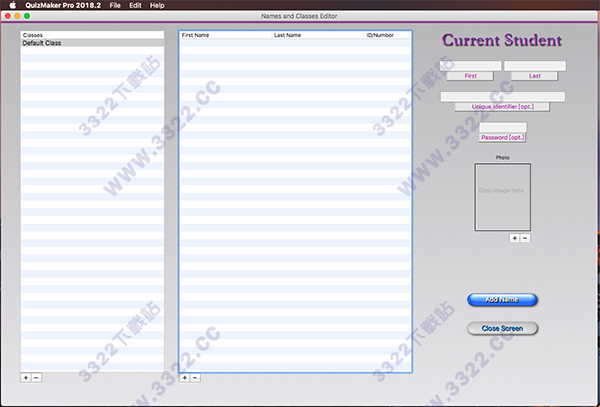Image resolution: width=600 pixels, height=407 pixels.
Task: Remove student row with minus under names table
Action: [195, 378]
